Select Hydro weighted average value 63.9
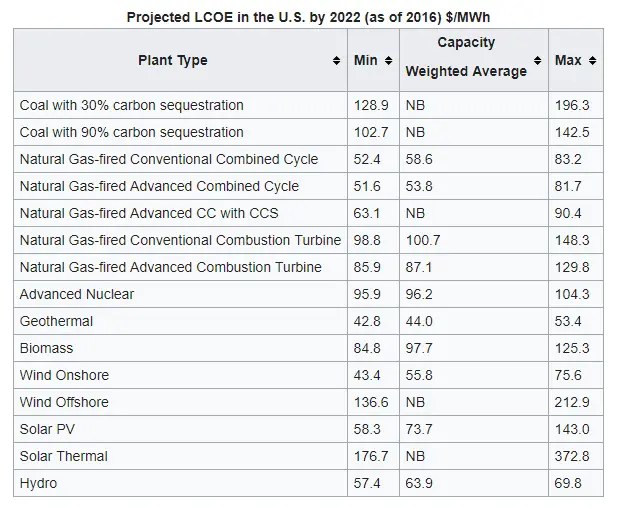Screen dimensions: 617x508 click(x=419, y=483)
